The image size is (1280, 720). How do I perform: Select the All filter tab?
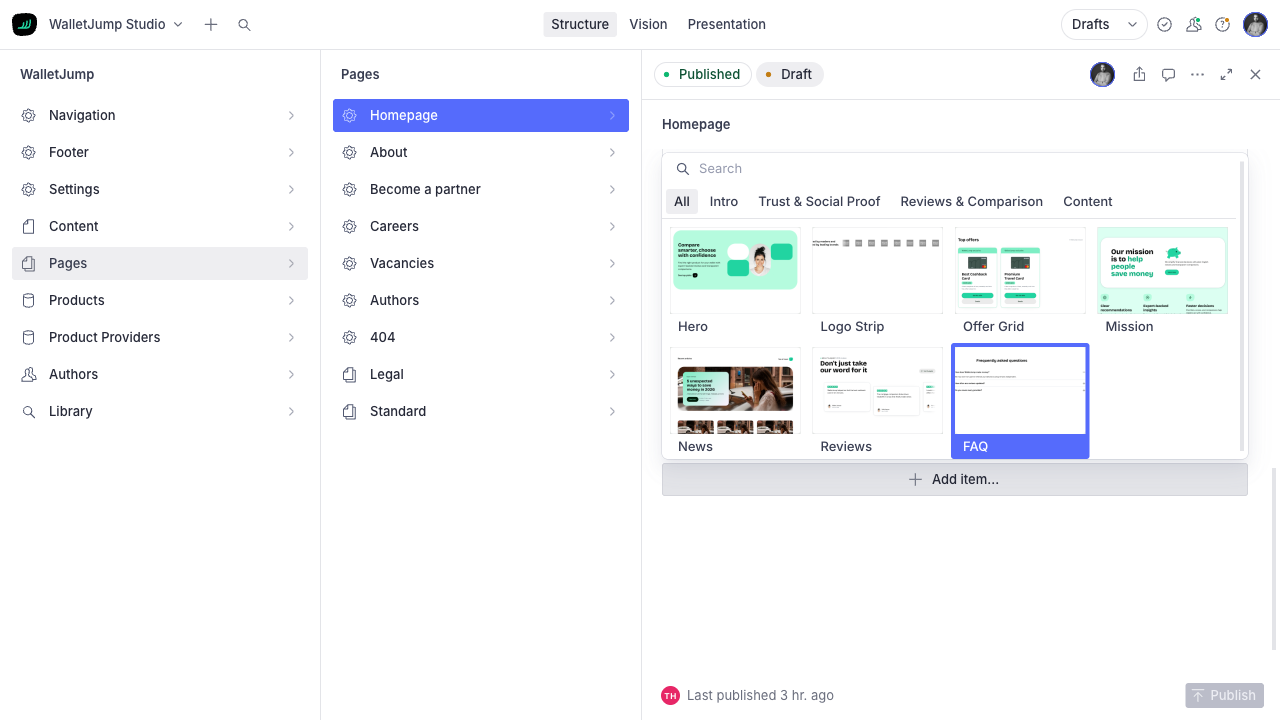682,201
